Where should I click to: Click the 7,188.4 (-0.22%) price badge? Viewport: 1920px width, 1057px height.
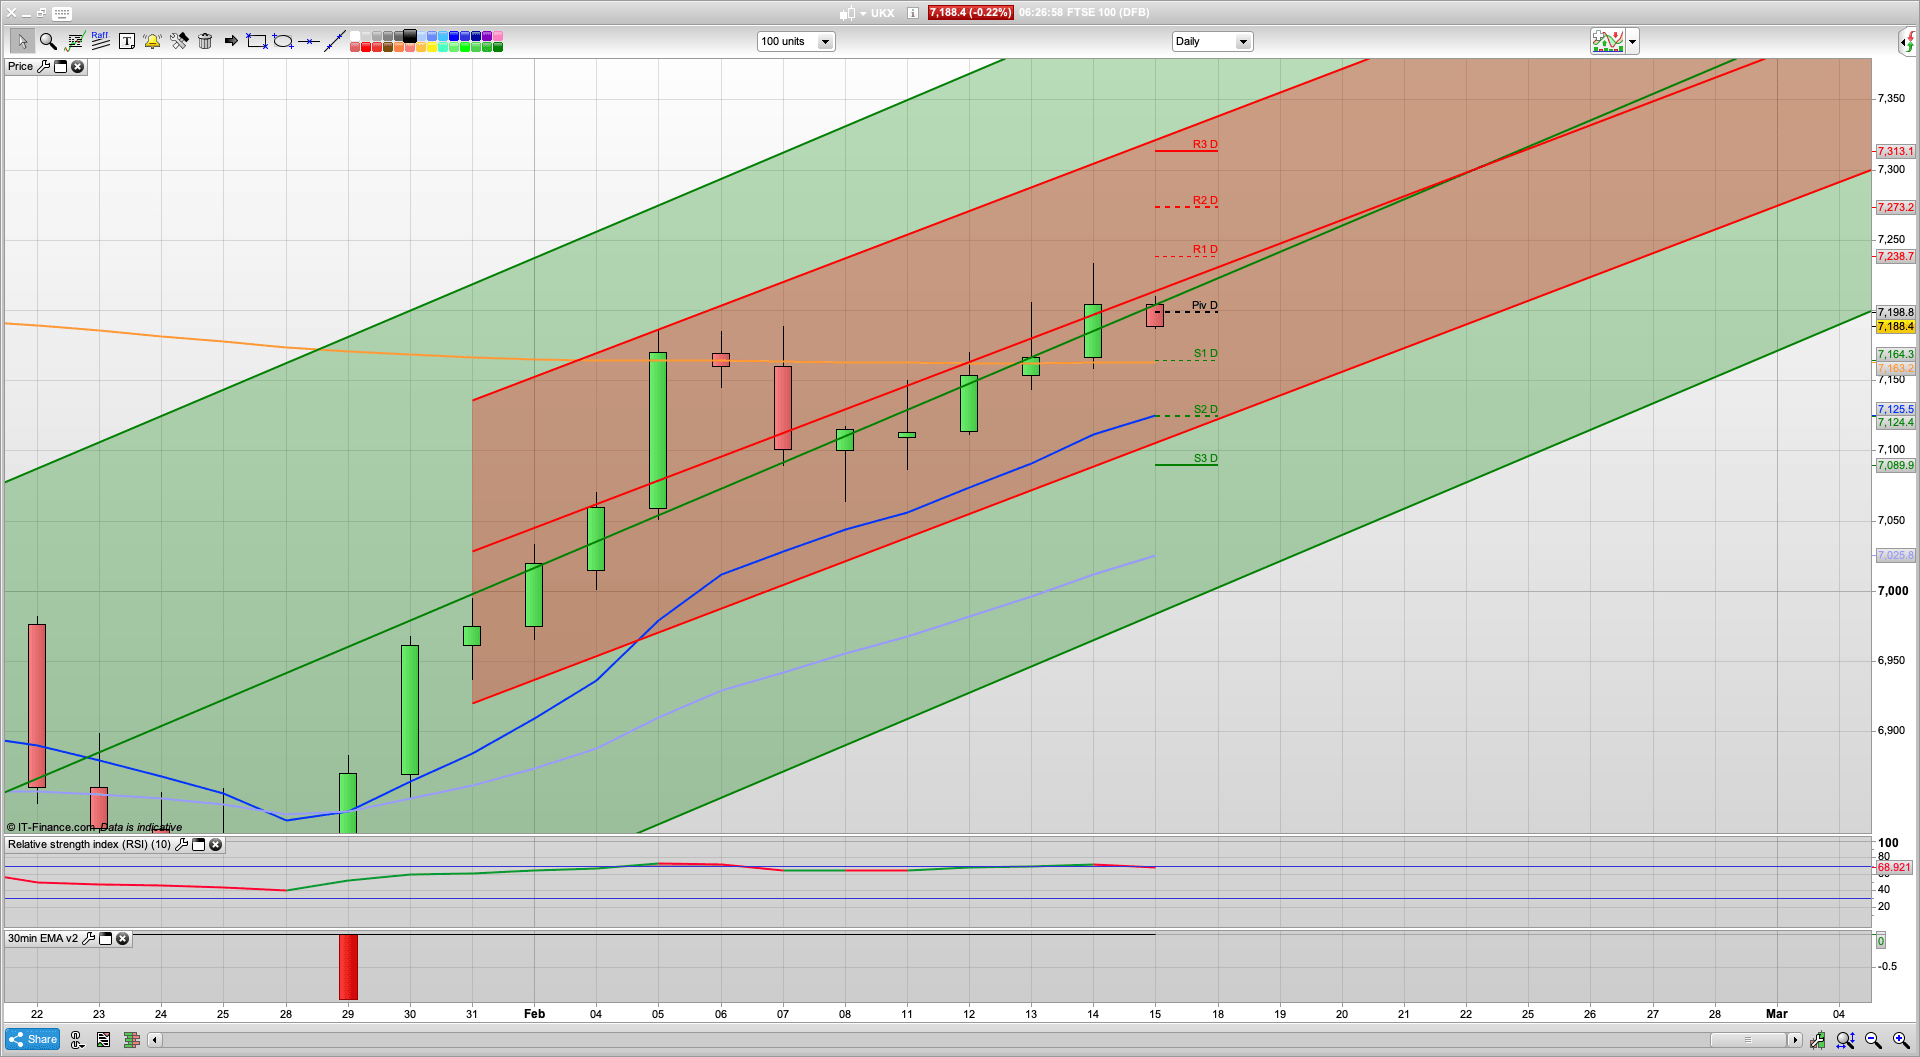pos(970,13)
